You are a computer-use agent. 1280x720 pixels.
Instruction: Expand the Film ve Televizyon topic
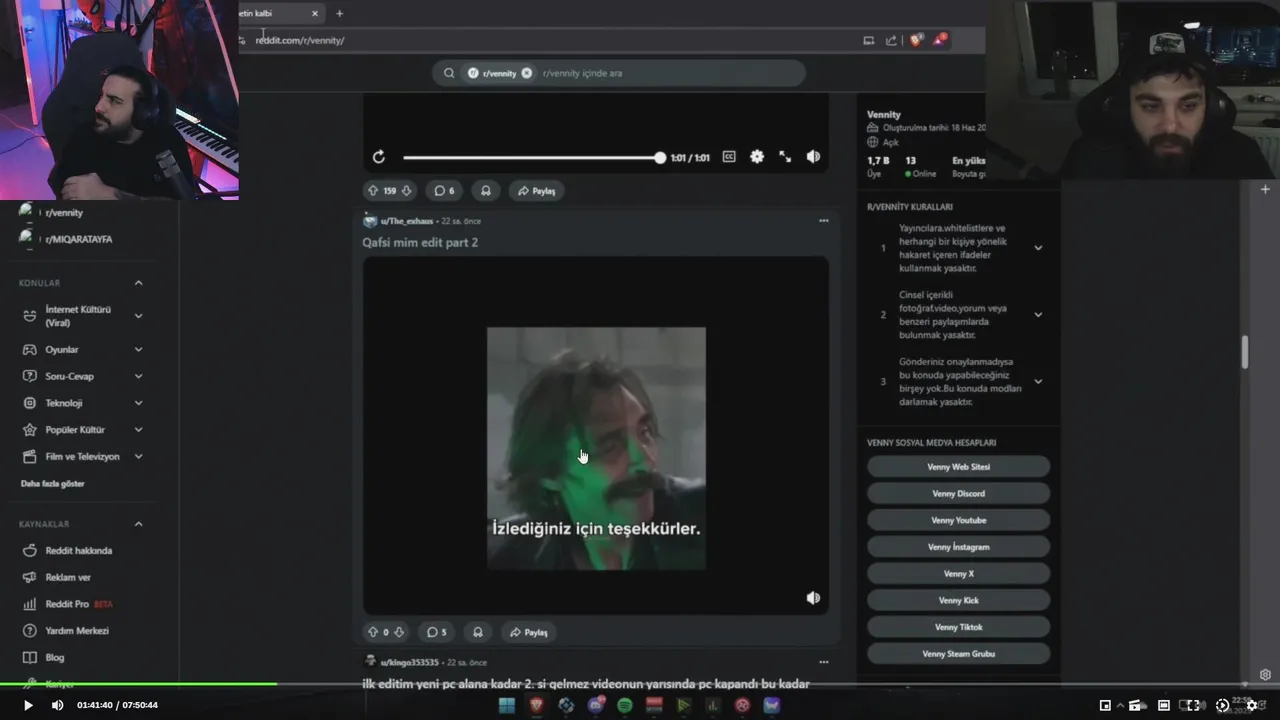click(138, 456)
